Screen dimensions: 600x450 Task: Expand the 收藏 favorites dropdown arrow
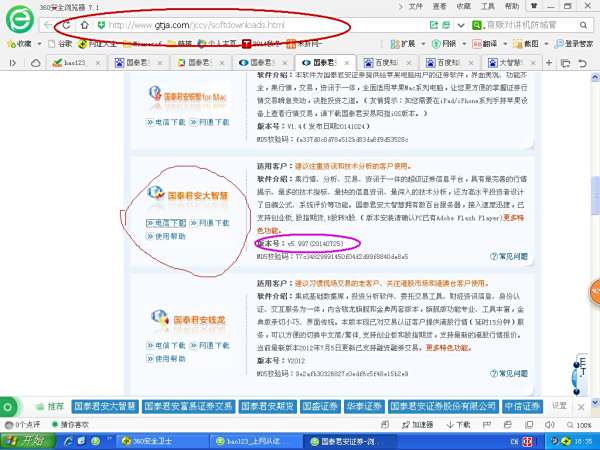pyautogui.click(x=39, y=44)
